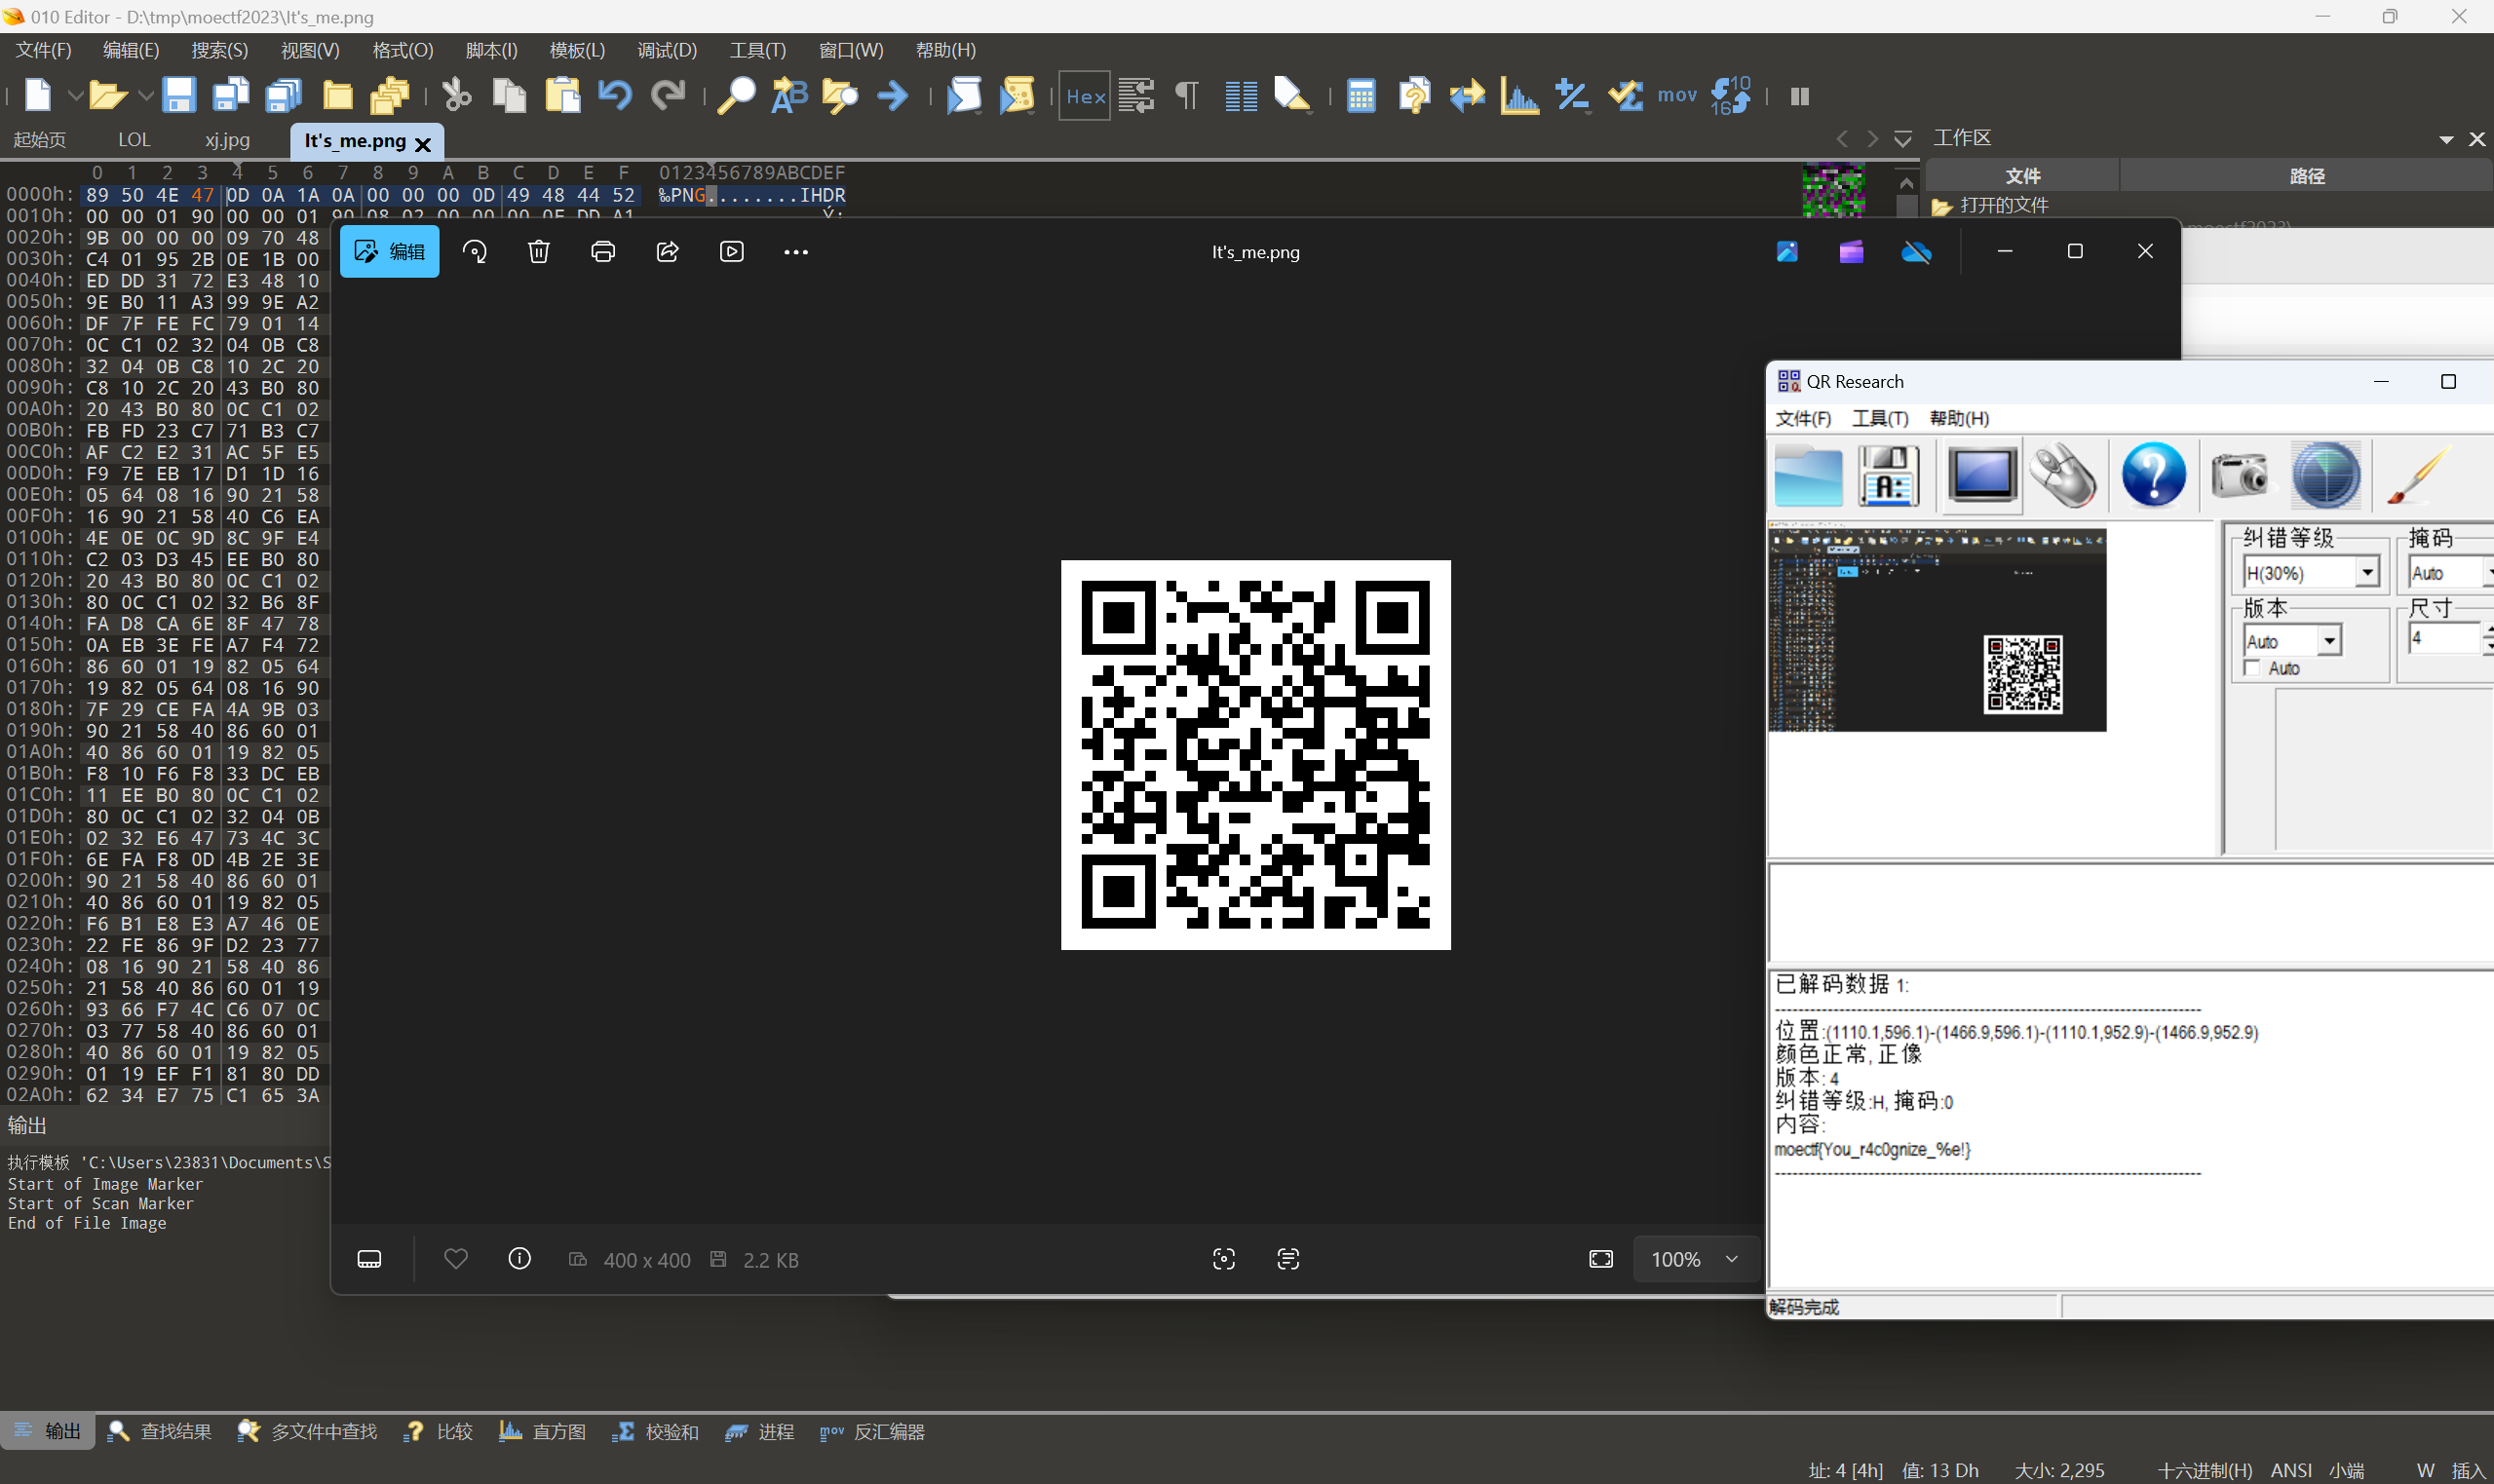Expand 打开的文件 folder in workspace
Screen dimensions: 2494x1484
pyautogui.click(x=1990, y=206)
